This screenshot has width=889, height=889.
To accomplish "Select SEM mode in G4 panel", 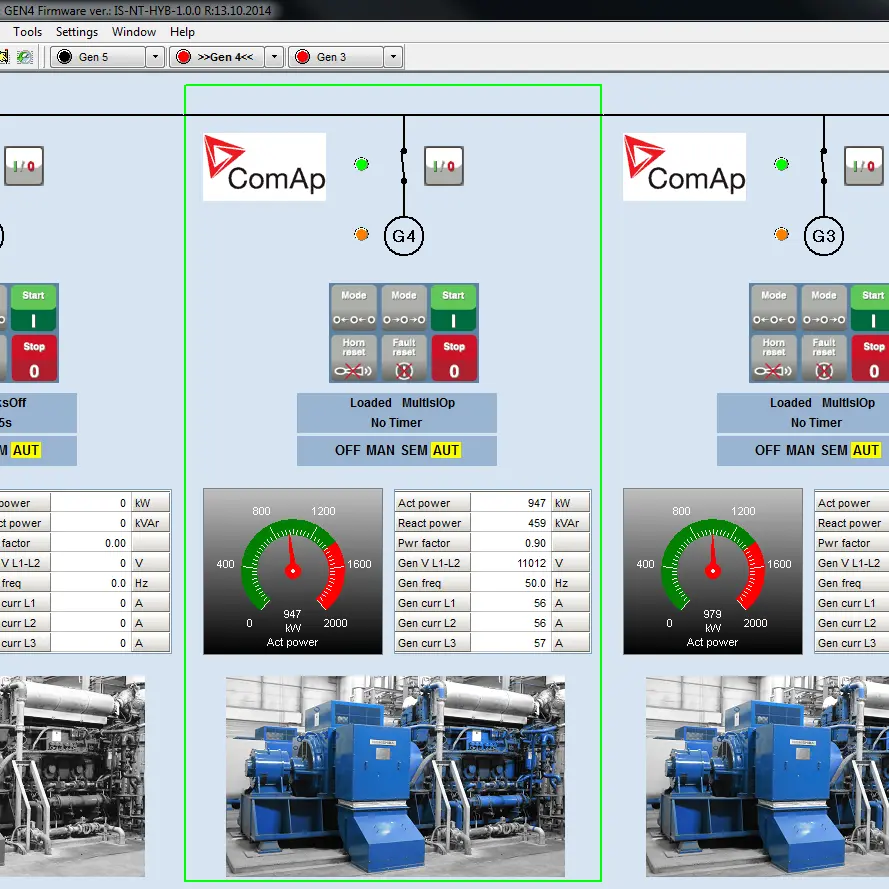I will [x=414, y=450].
